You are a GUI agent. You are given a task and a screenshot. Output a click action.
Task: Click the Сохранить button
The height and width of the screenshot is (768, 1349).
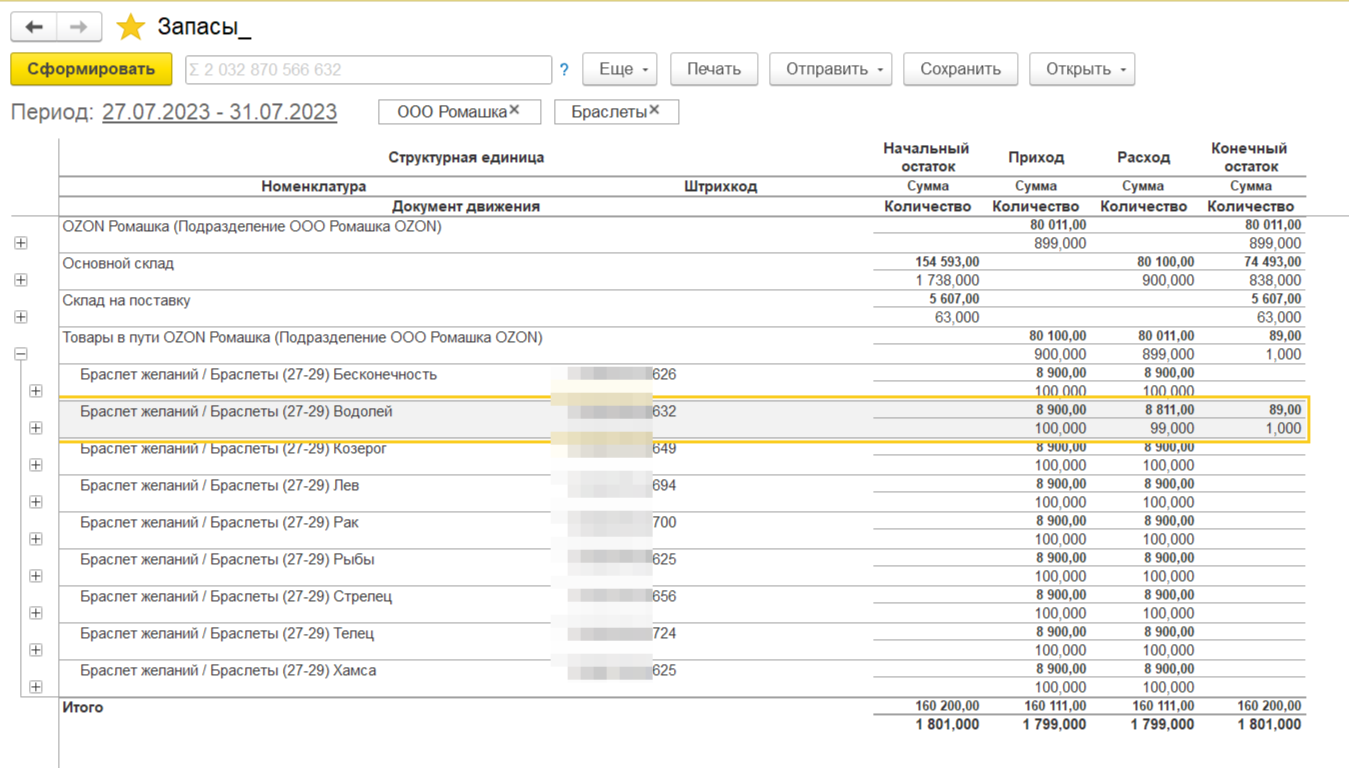point(960,69)
